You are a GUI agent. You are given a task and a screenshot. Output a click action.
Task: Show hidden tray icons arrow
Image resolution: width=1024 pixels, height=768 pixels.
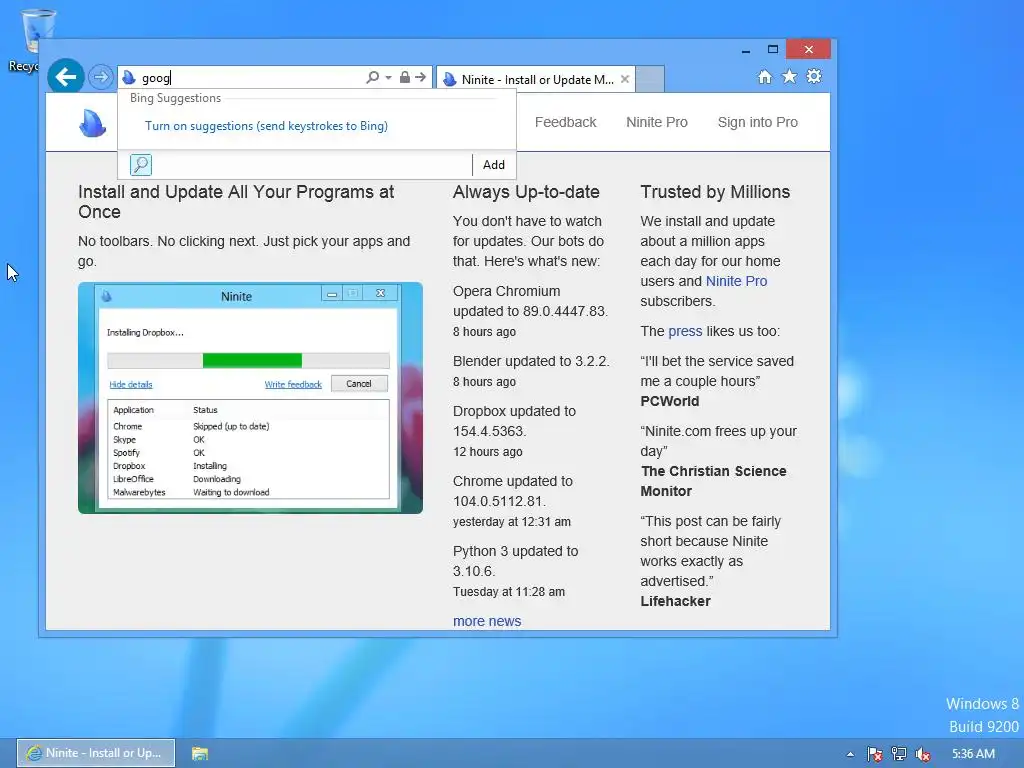tap(850, 754)
